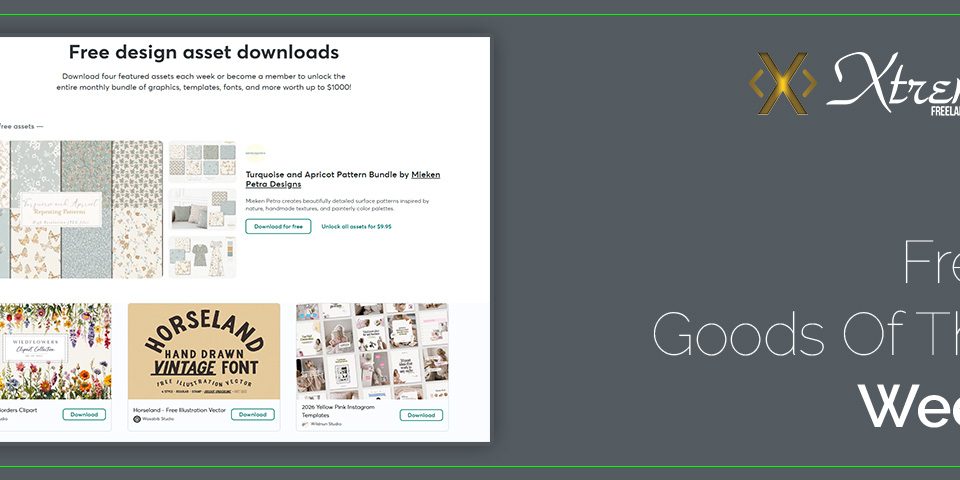Image resolution: width=960 pixels, height=480 pixels.
Task: Download the Horseland Free Illustration Vector
Action: [x=252, y=414]
